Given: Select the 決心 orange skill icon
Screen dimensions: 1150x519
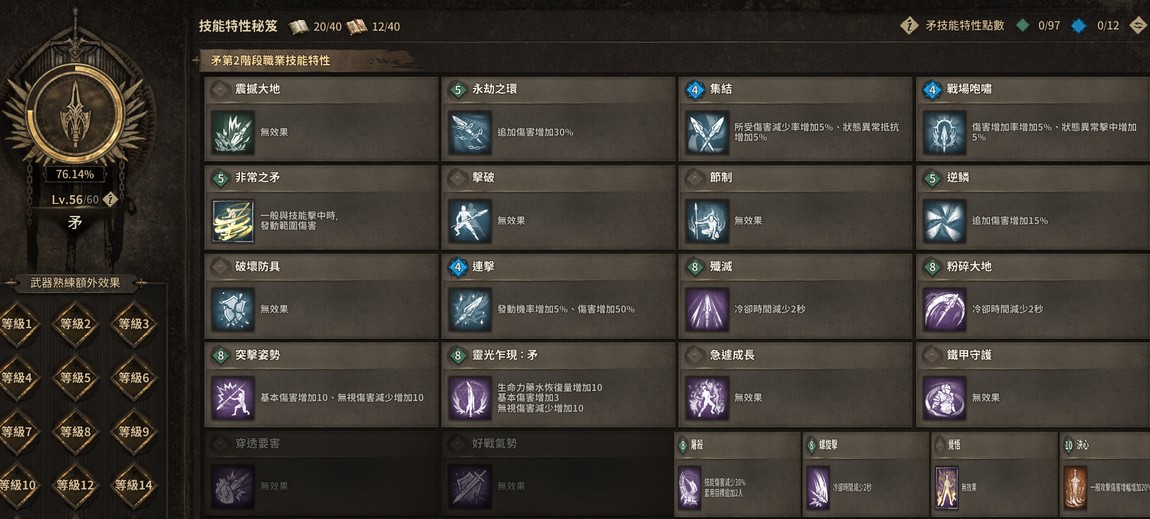Looking at the screenshot, I should tap(1074, 487).
